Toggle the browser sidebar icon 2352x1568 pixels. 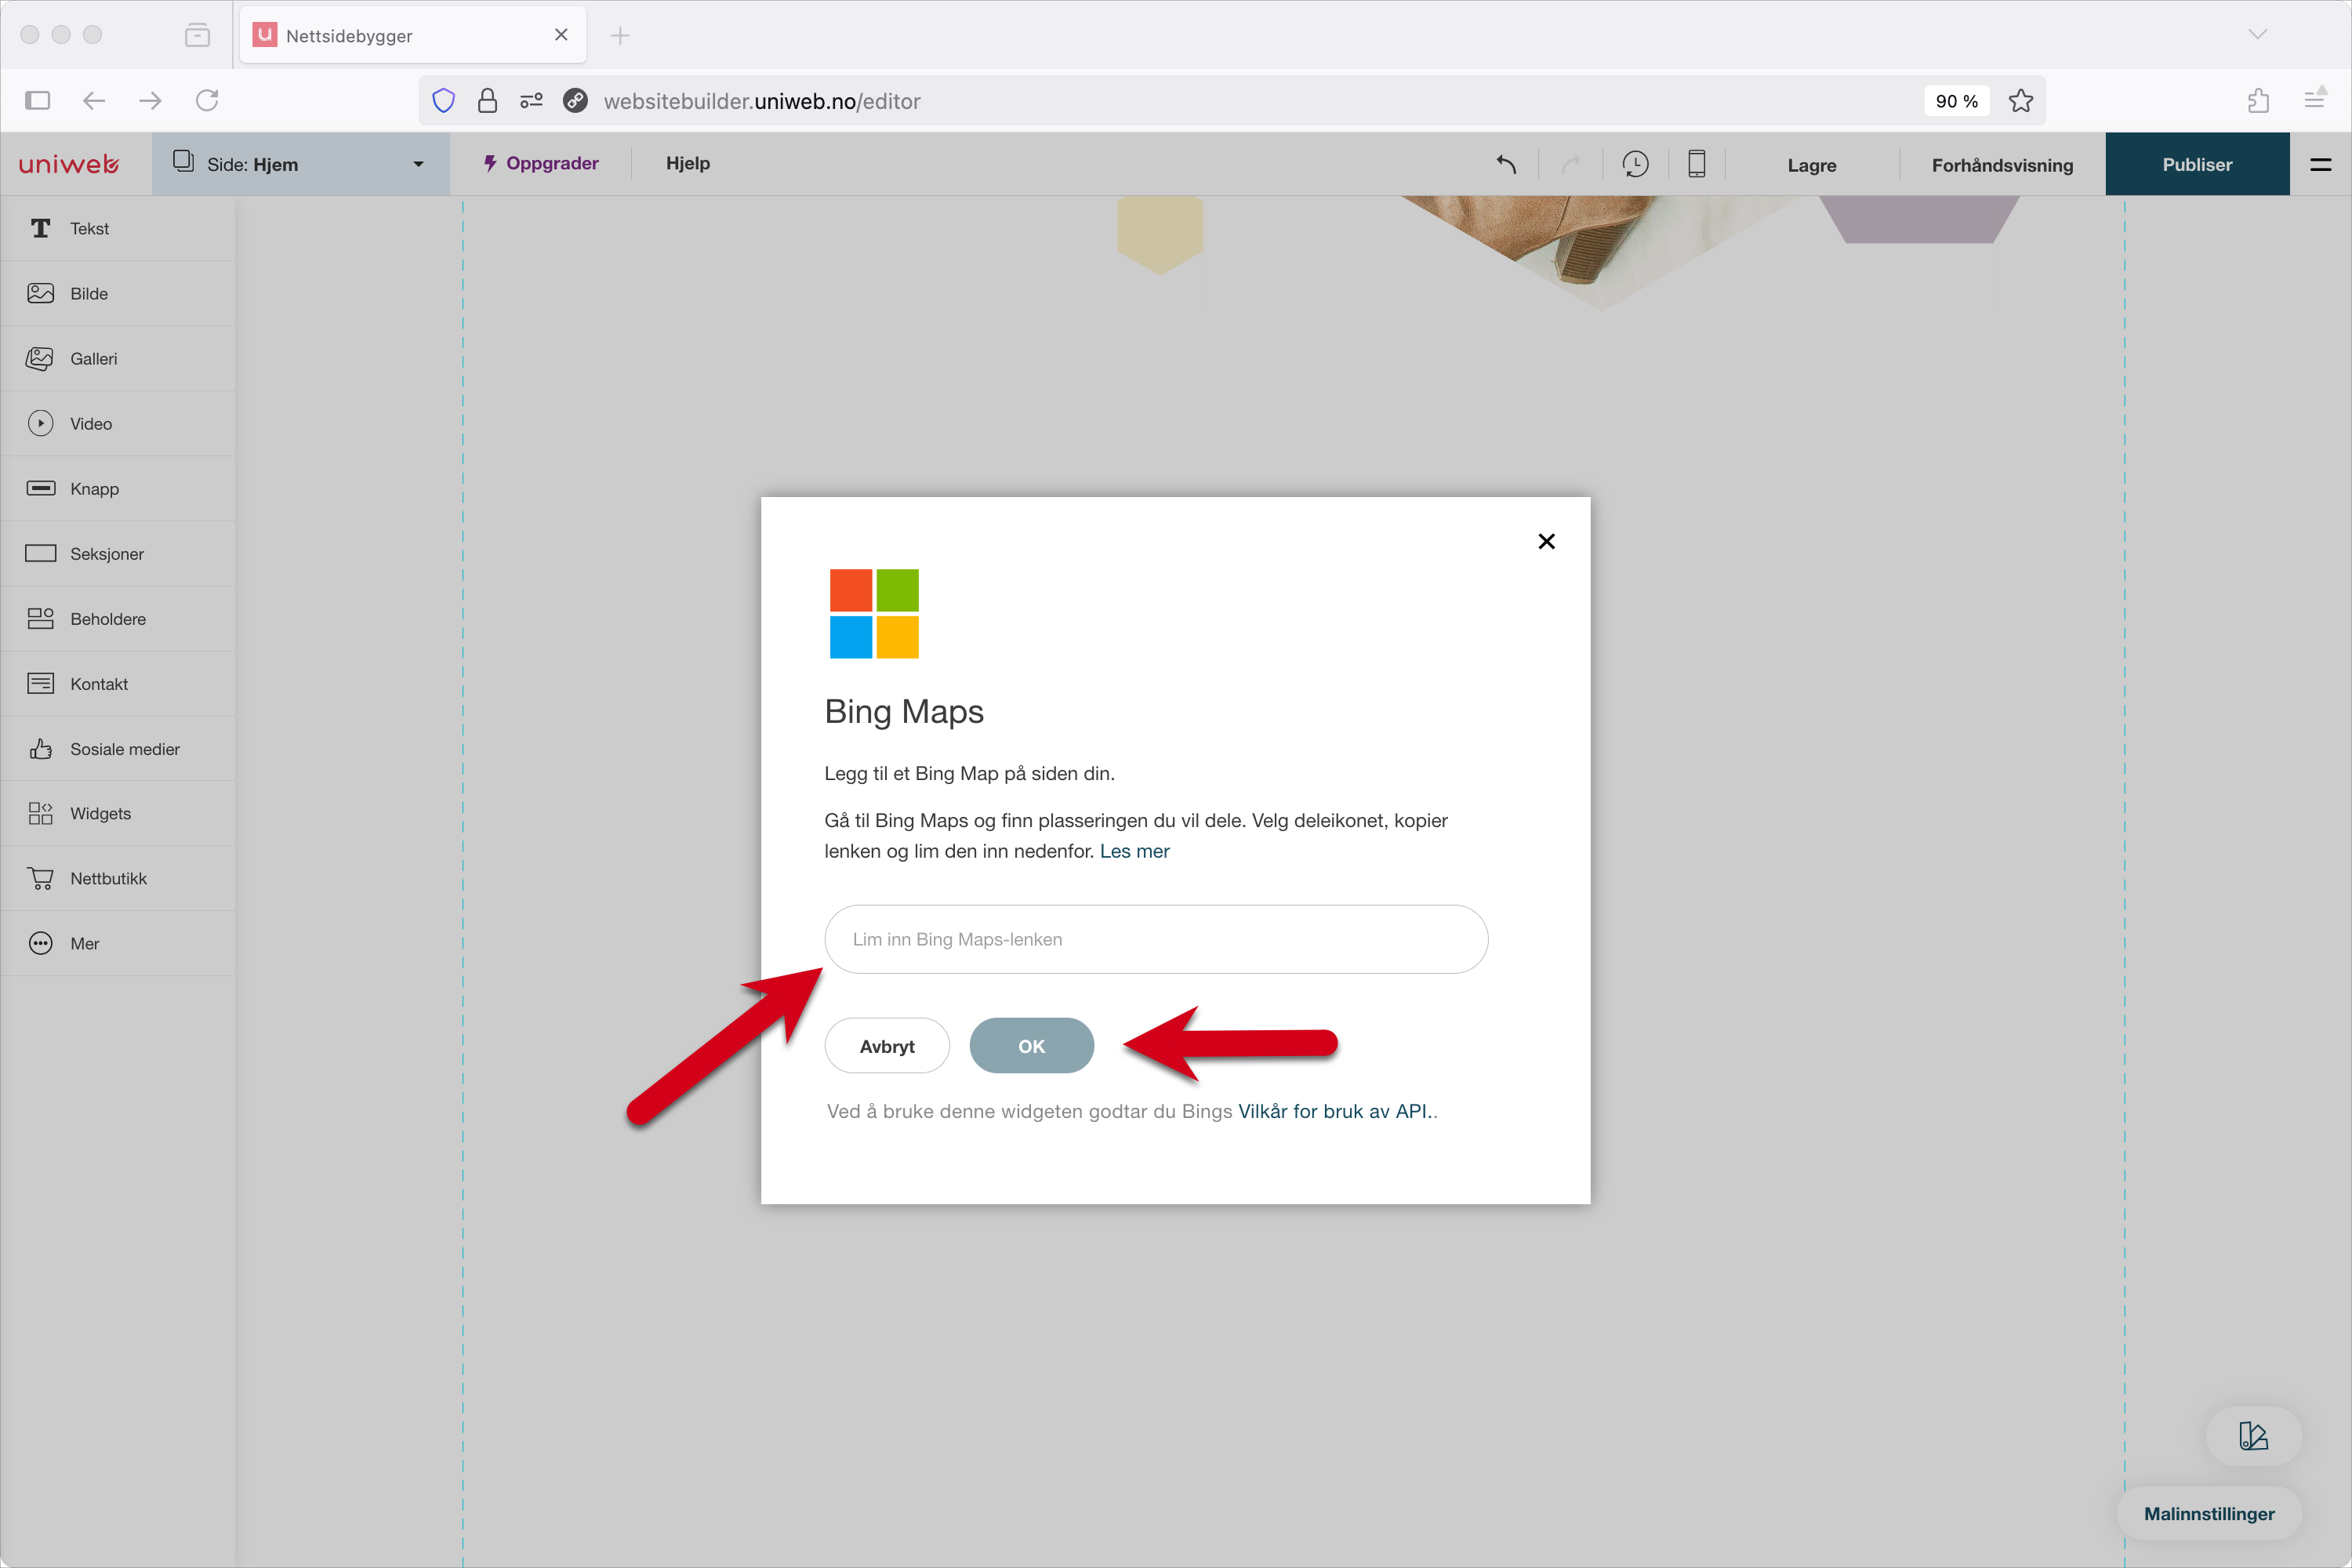point(38,100)
